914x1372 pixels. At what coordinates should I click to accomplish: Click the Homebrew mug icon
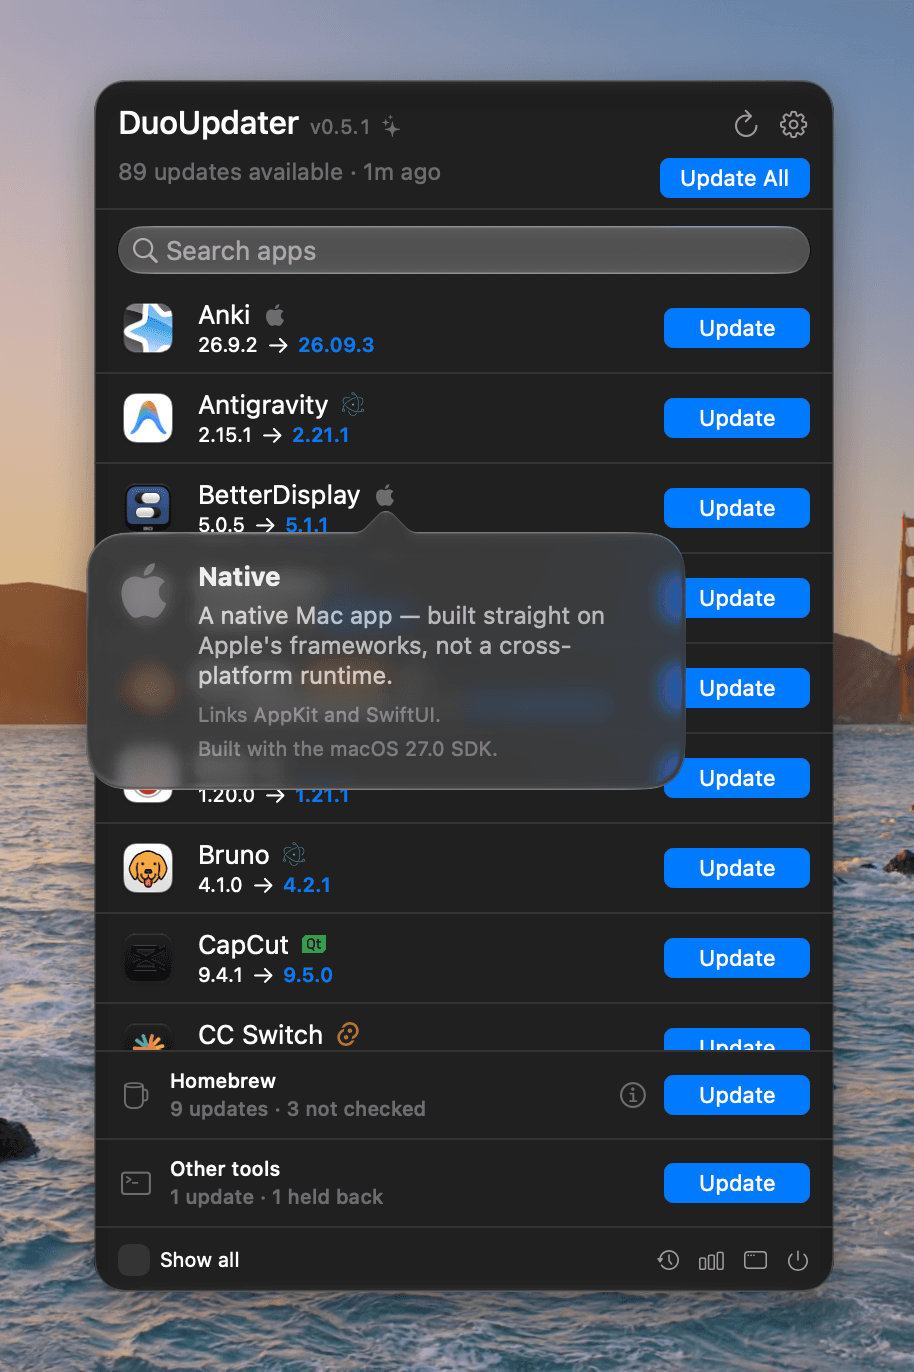(x=135, y=1095)
